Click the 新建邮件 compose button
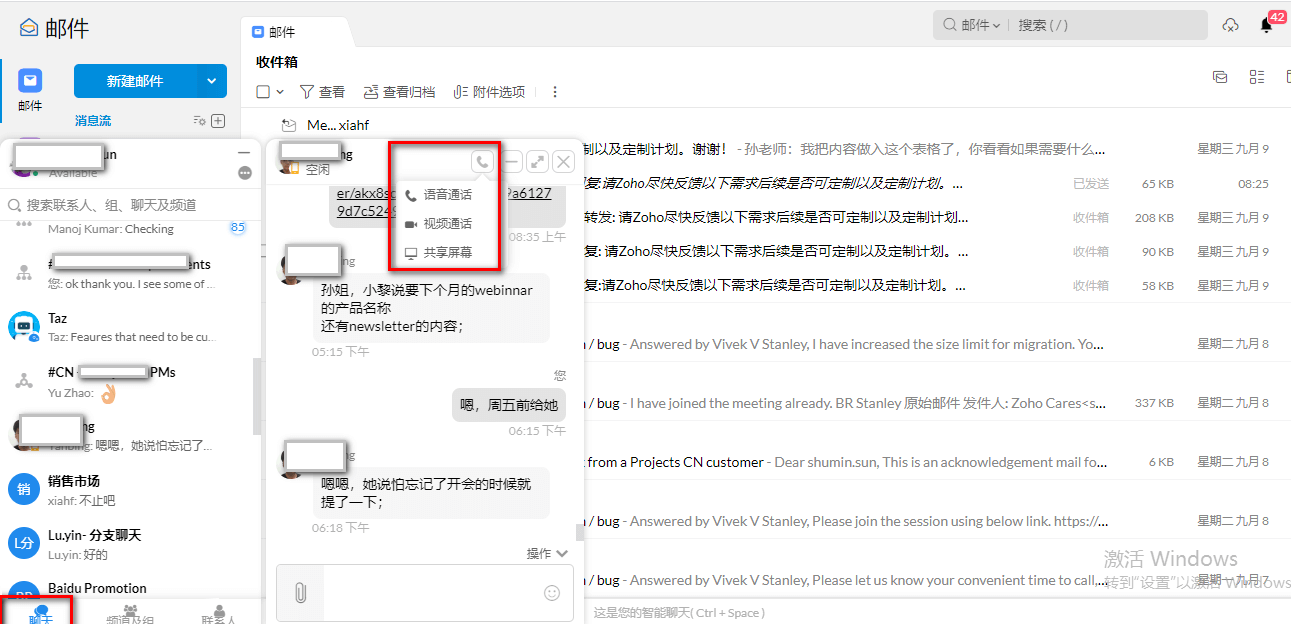 (x=135, y=81)
